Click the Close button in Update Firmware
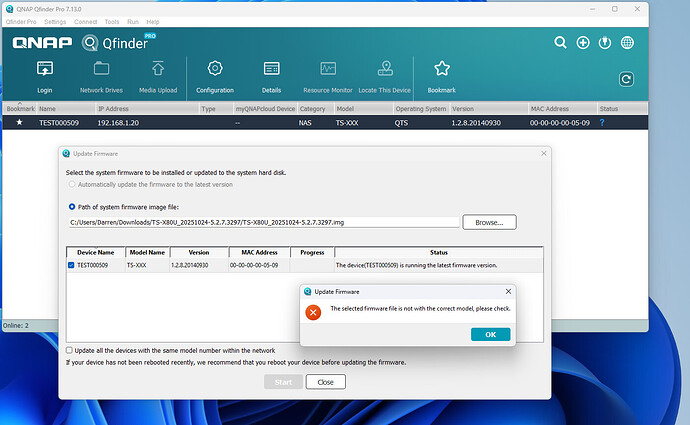The height and width of the screenshot is (425, 690). (x=326, y=381)
